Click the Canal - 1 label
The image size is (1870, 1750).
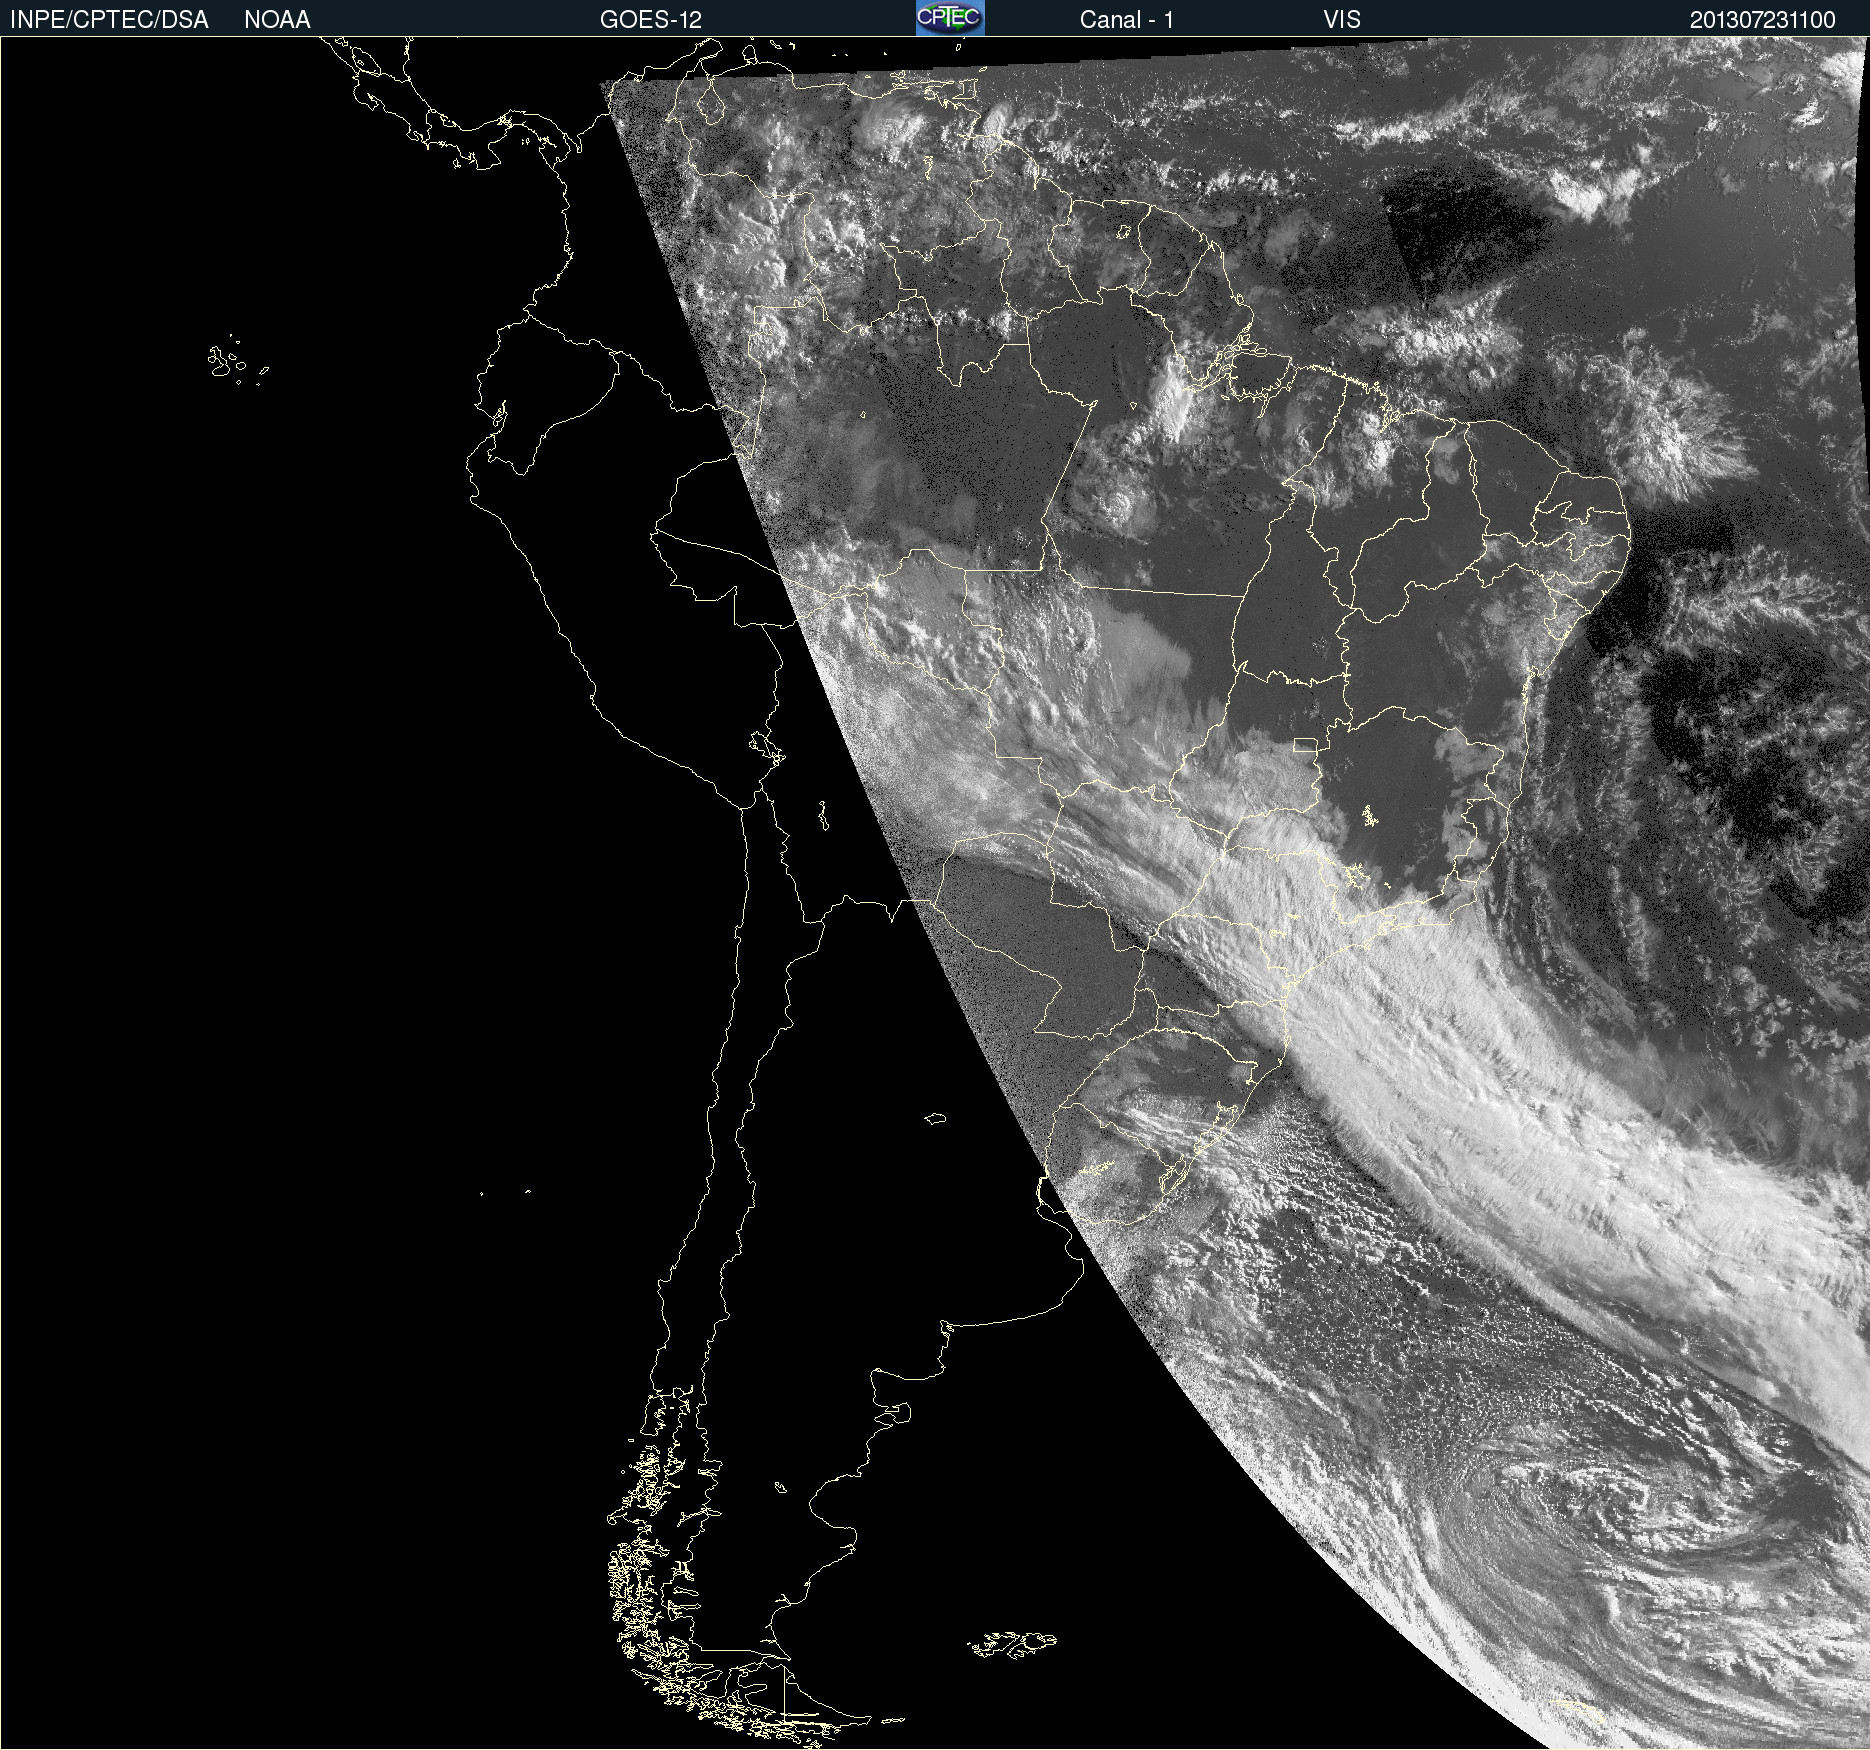pyautogui.click(x=1127, y=20)
